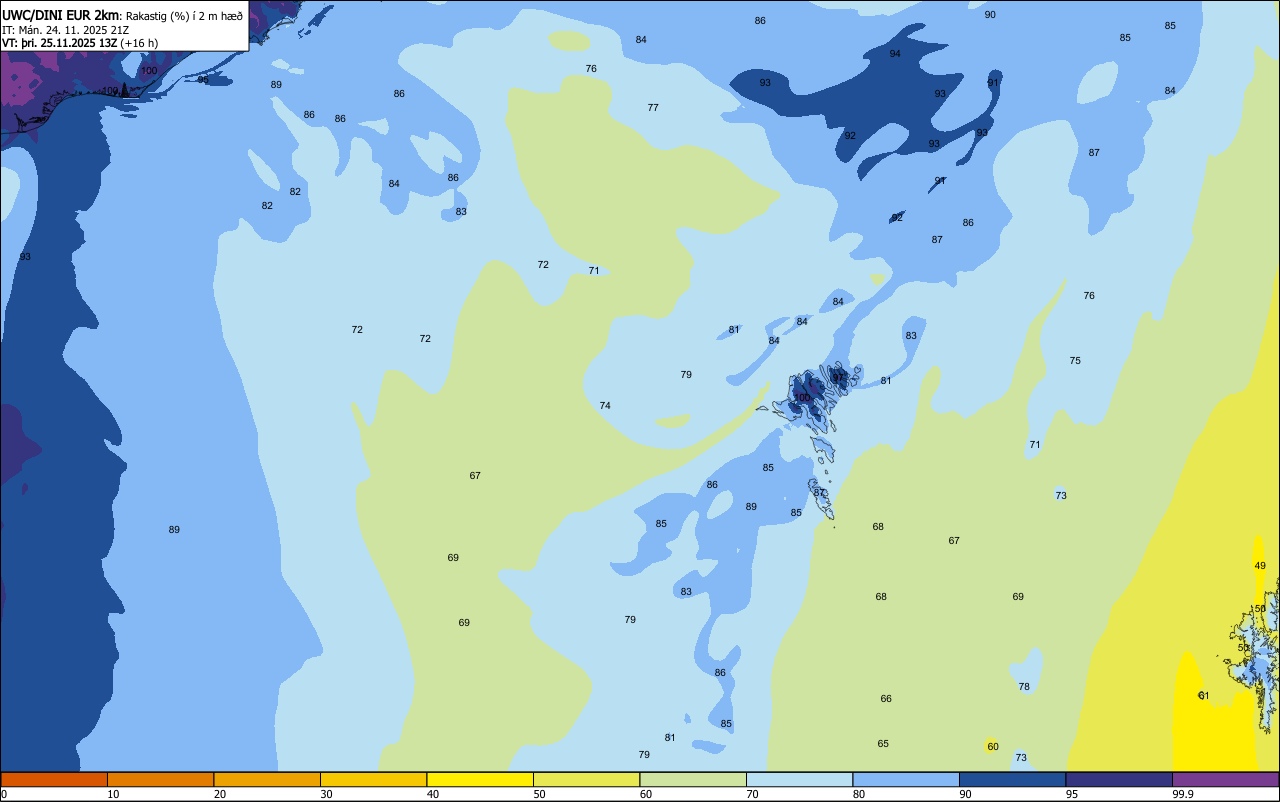The height and width of the screenshot is (802, 1280).
Task: Click the '94' humidity value on map
Action: (895, 54)
